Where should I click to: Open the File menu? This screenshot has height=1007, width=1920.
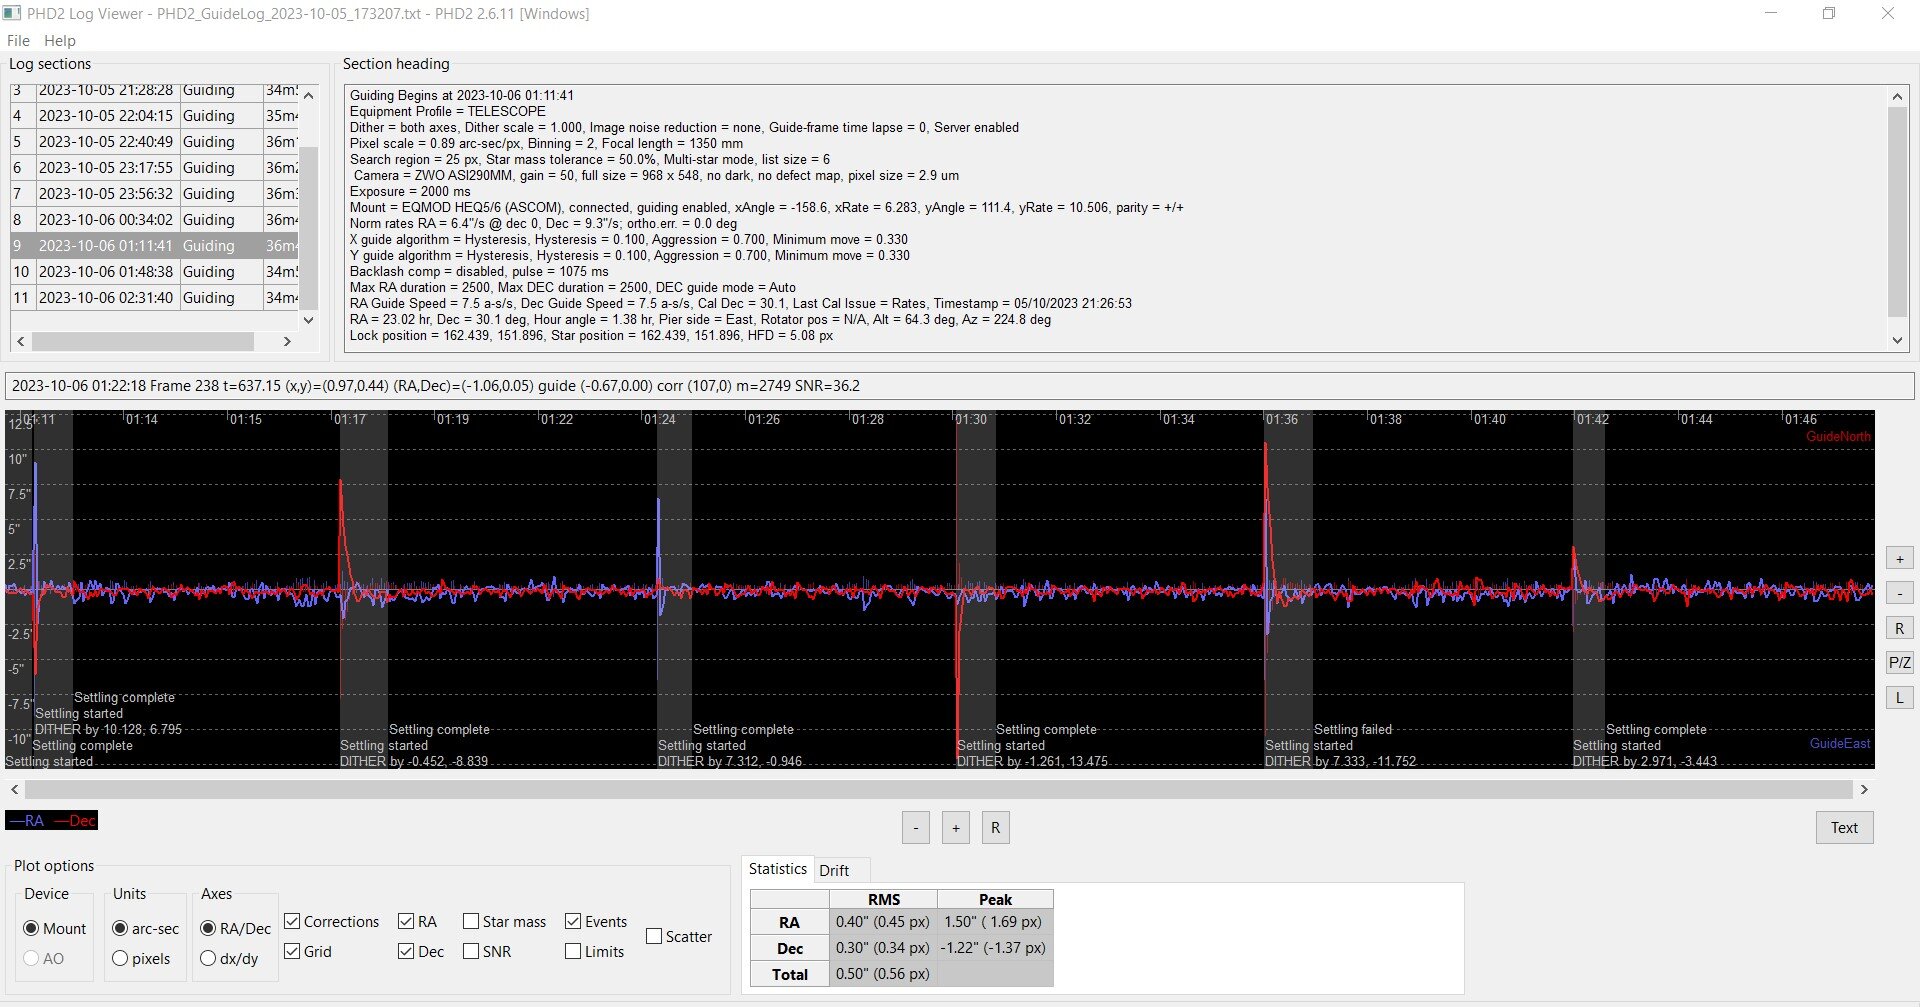tap(18, 41)
